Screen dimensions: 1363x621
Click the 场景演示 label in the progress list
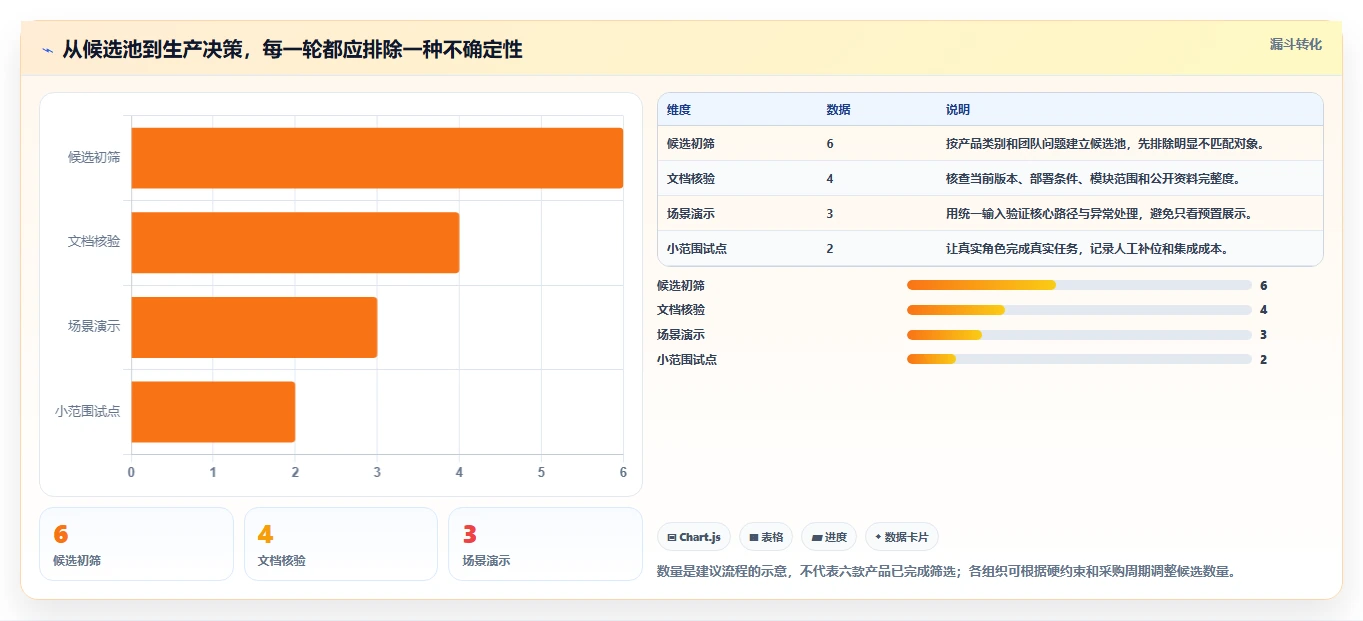pos(681,335)
